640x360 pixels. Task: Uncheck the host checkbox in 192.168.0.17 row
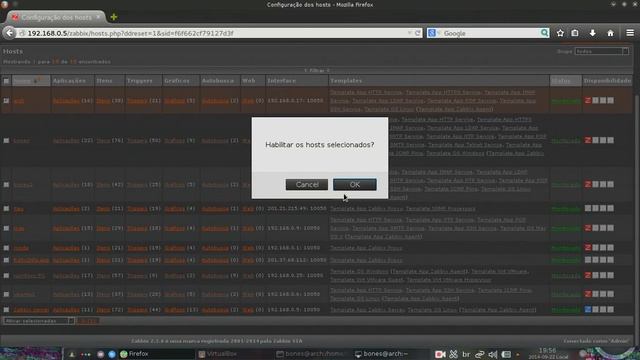(6, 100)
